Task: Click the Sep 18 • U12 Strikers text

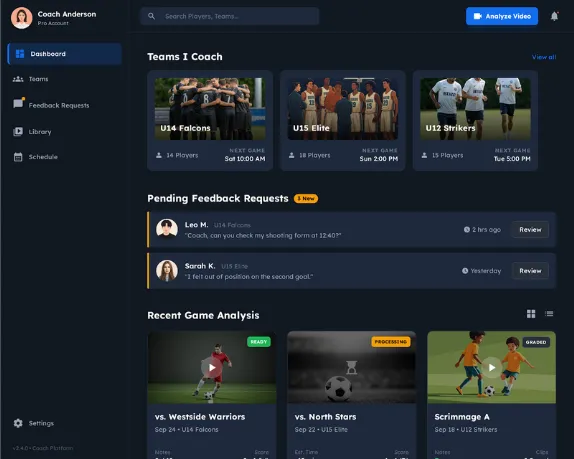Action: click(466, 429)
